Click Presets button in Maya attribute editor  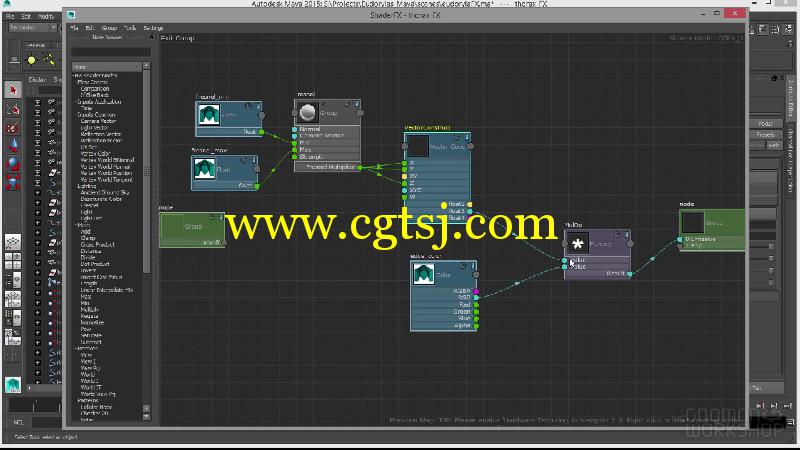tap(765, 135)
